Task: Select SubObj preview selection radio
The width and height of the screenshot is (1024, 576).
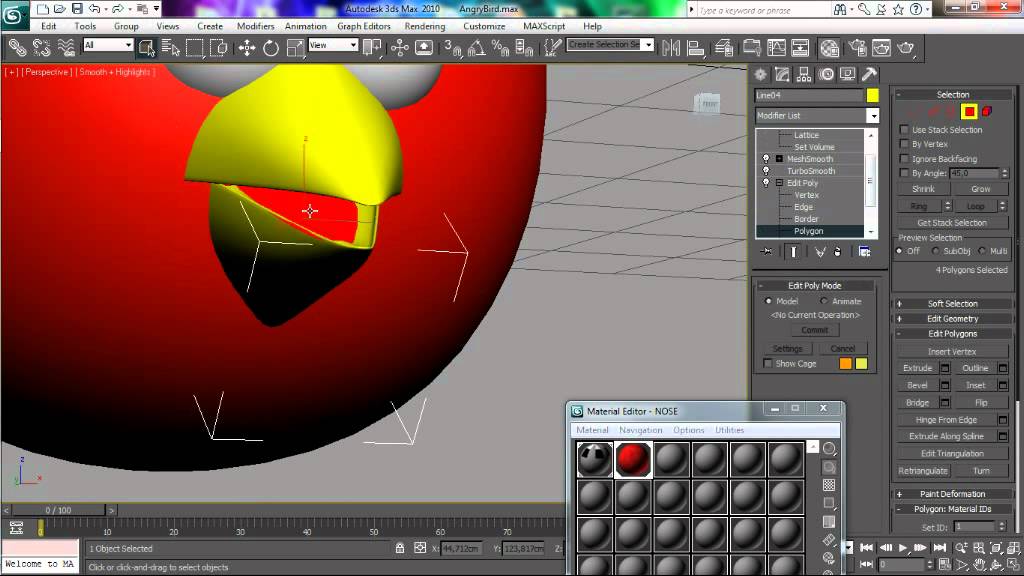Action: tap(936, 251)
